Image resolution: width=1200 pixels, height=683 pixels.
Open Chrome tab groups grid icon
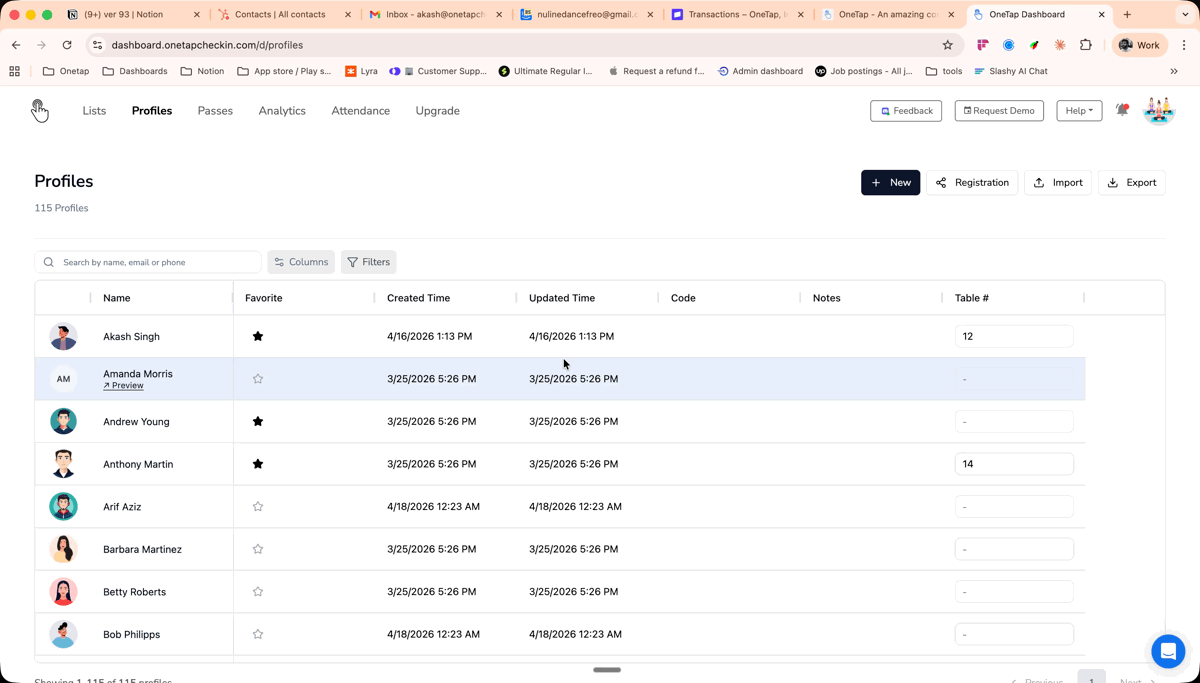(x=14, y=71)
